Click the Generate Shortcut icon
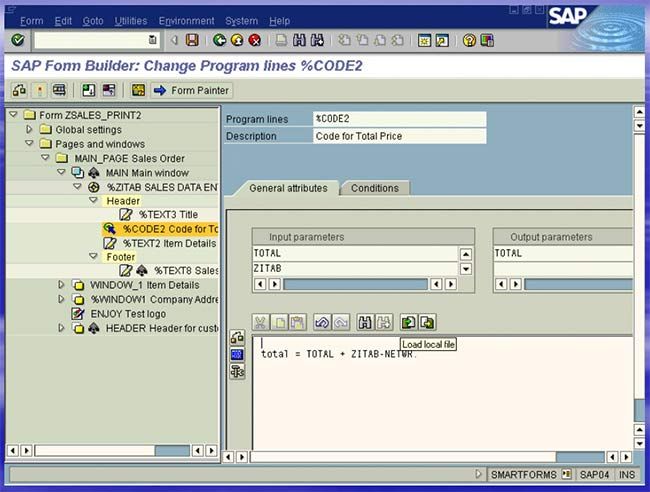The image size is (650, 492). (x=442, y=40)
